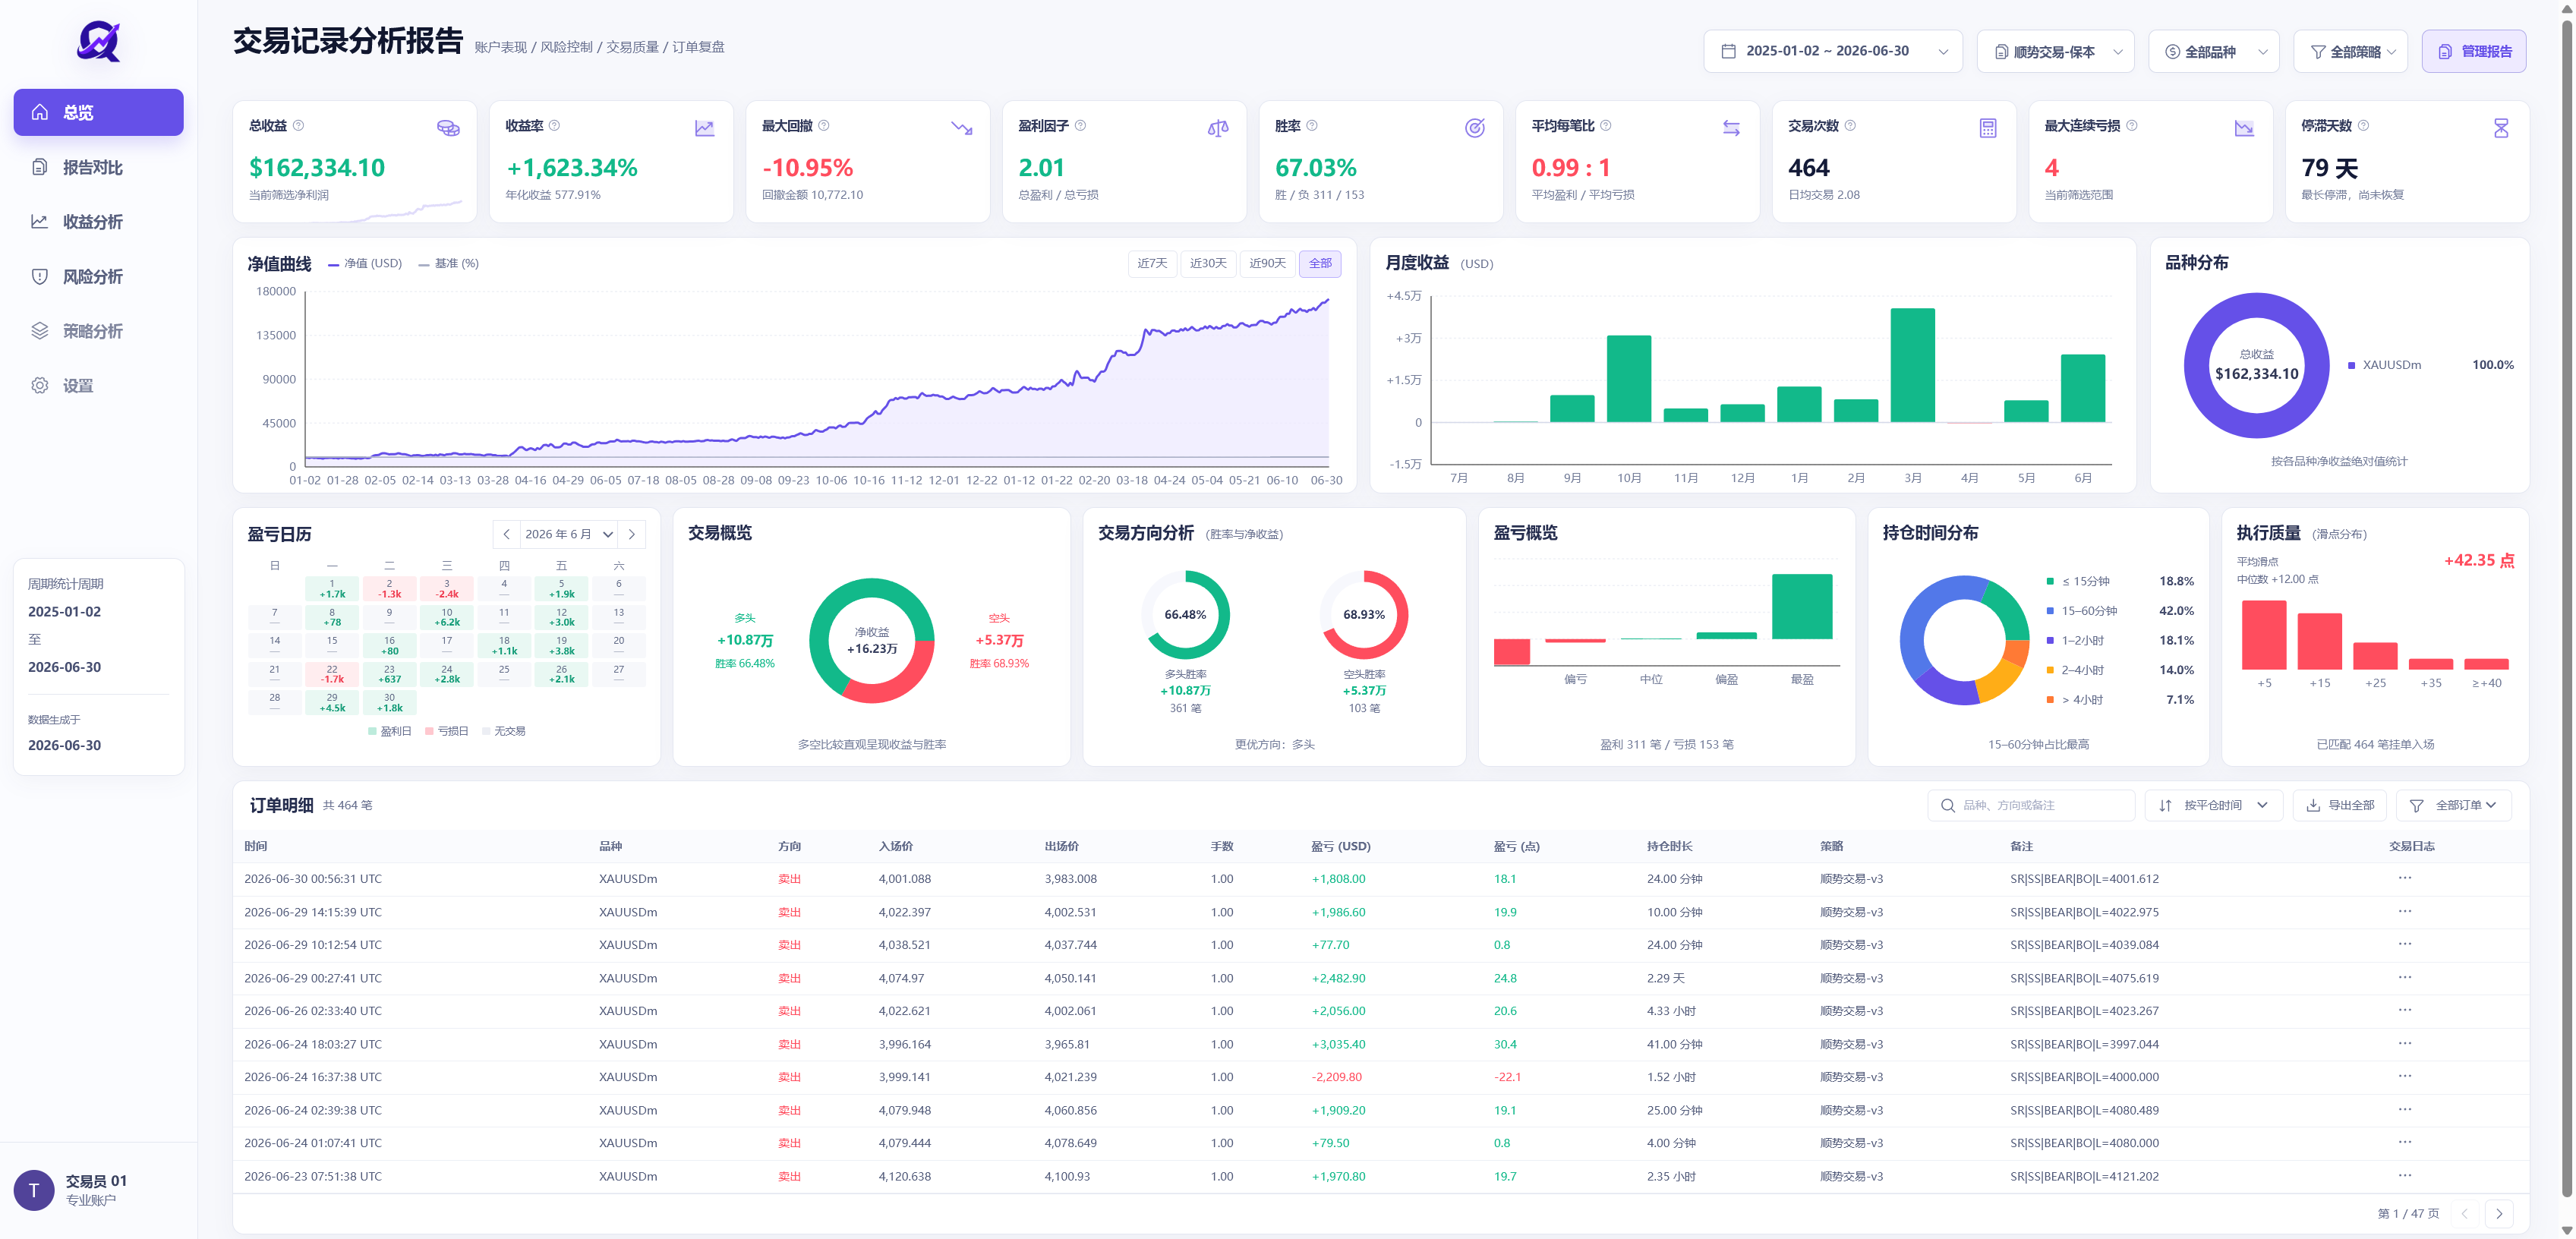Open 按平仓时间 sort dropdown
This screenshot has width=2576, height=1239.
pyautogui.click(x=2213, y=805)
